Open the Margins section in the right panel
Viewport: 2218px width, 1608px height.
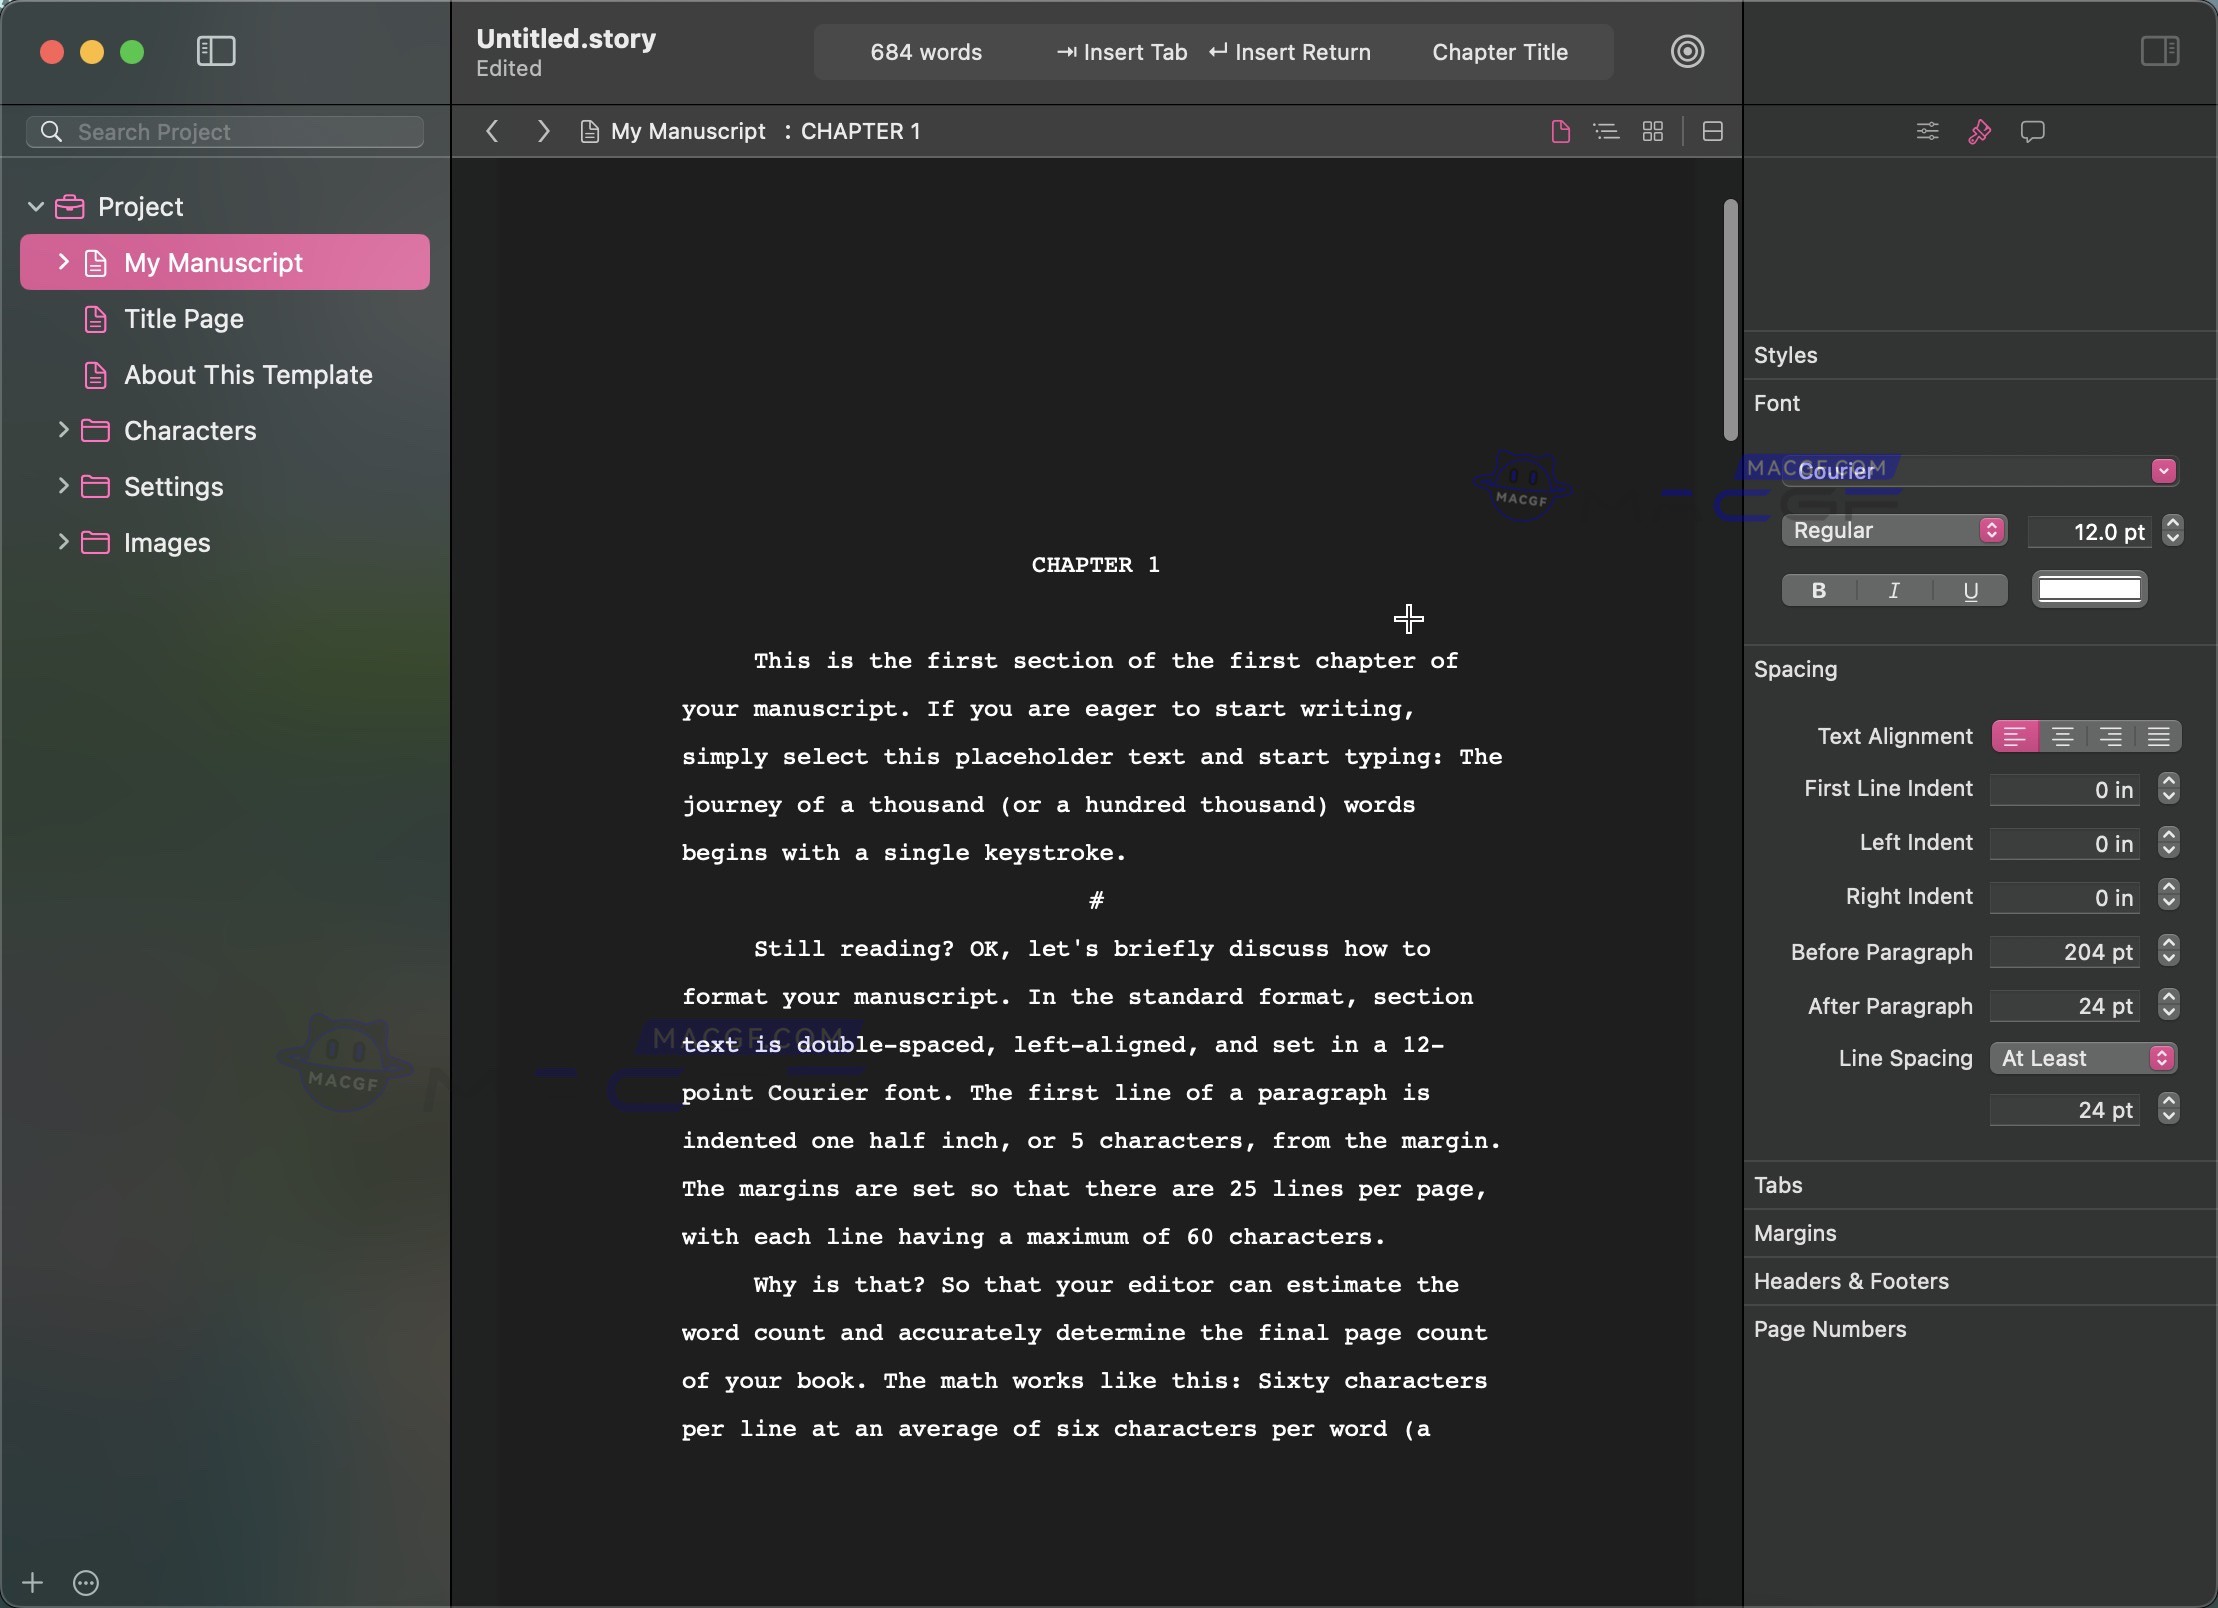[1794, 1233]
